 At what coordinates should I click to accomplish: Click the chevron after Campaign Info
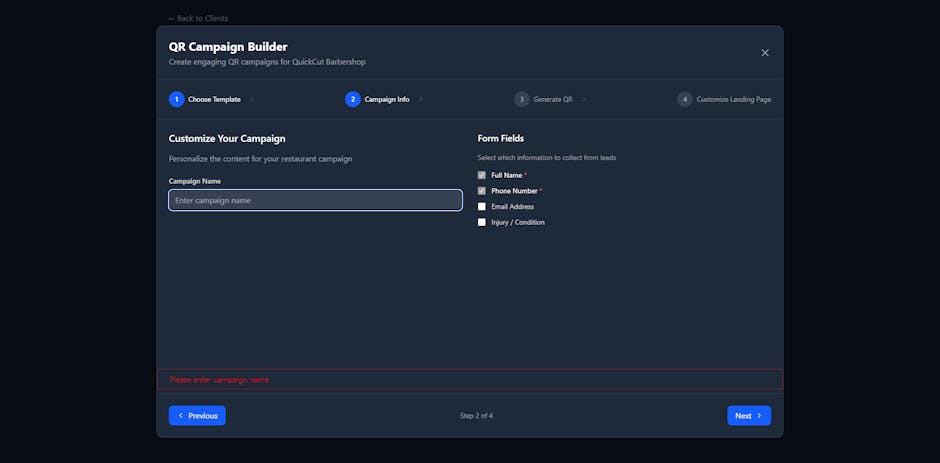pyautogui.click(x=421, y=99)
